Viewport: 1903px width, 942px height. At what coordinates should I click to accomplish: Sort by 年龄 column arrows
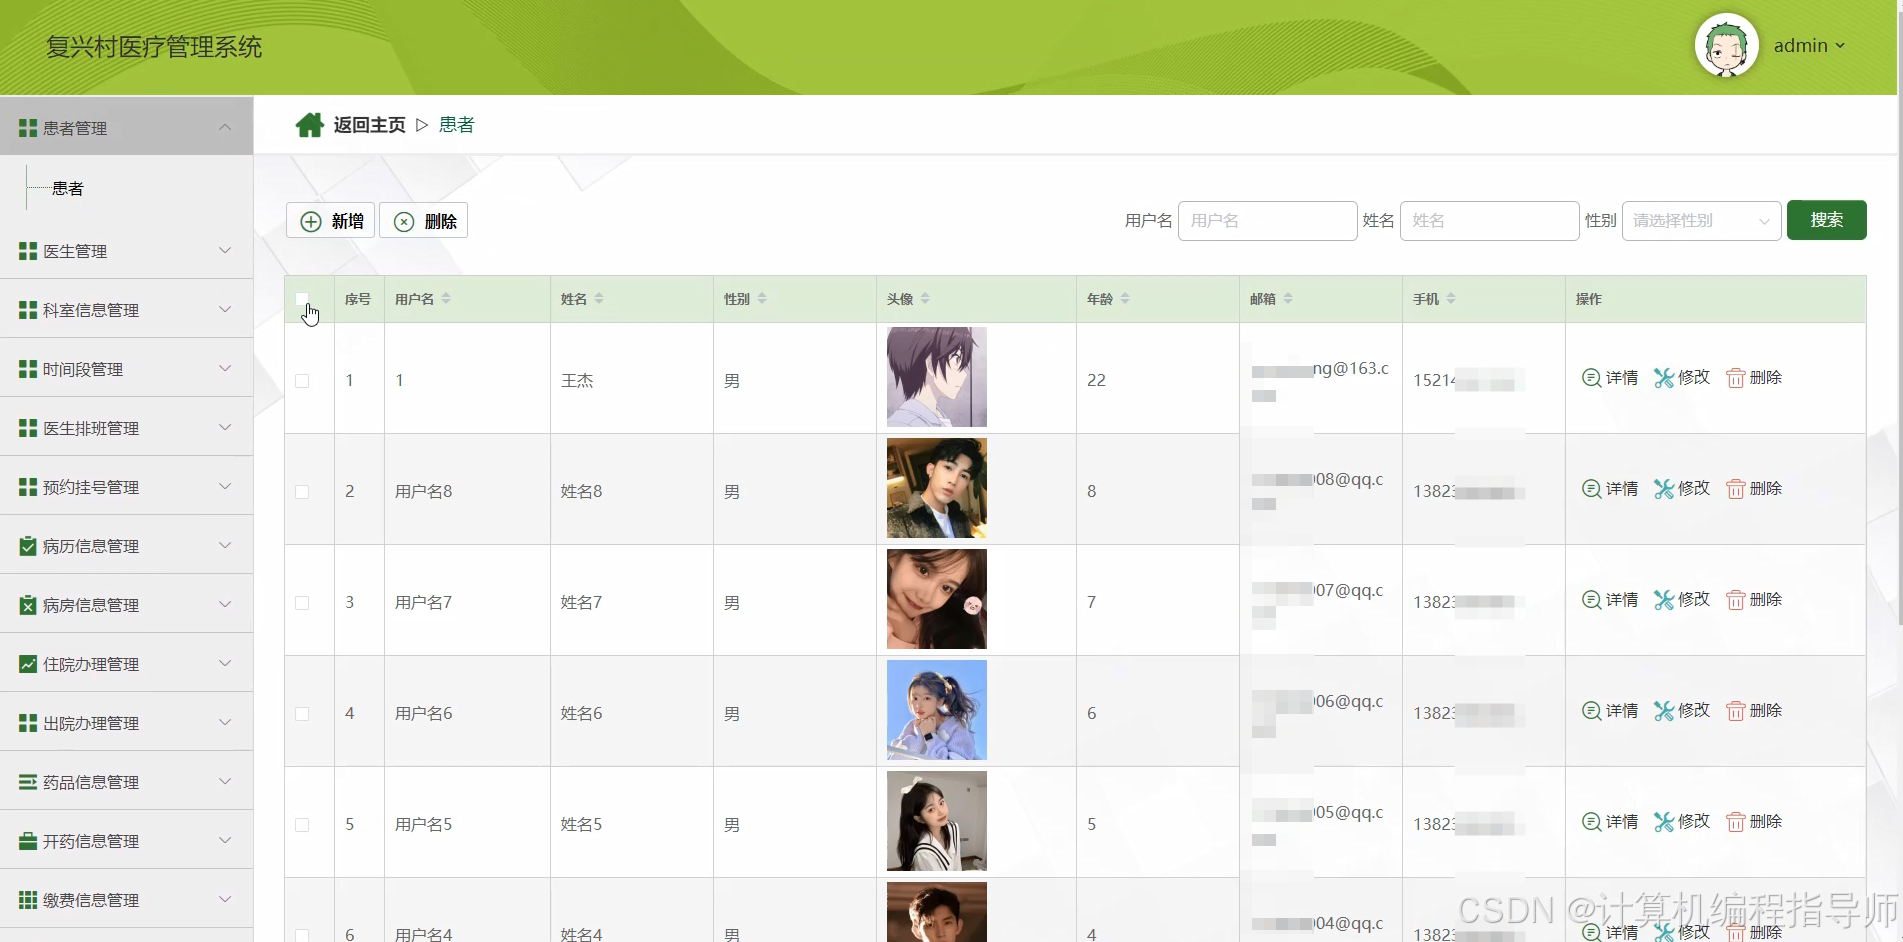pos(1125,298)
